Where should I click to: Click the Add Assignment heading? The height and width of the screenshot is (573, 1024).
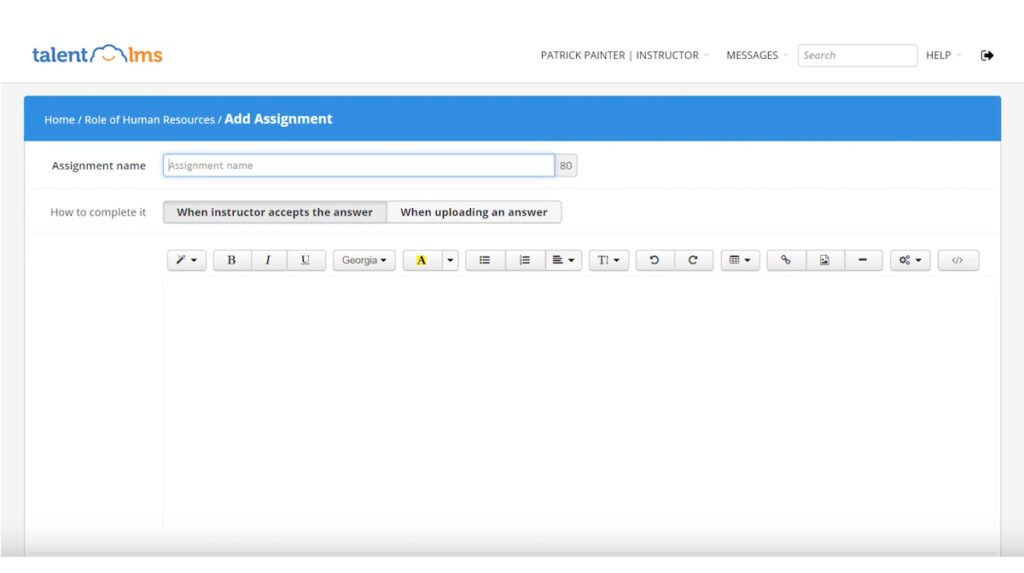point(278,119)
